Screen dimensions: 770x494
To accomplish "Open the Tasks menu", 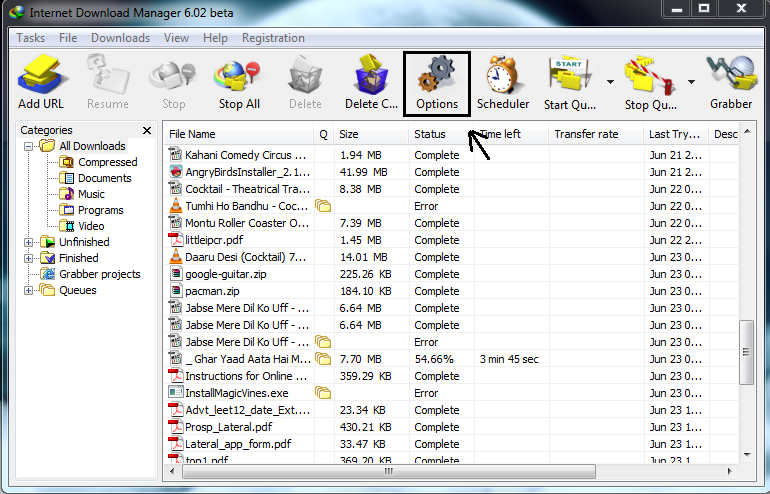I will point(30,38).
